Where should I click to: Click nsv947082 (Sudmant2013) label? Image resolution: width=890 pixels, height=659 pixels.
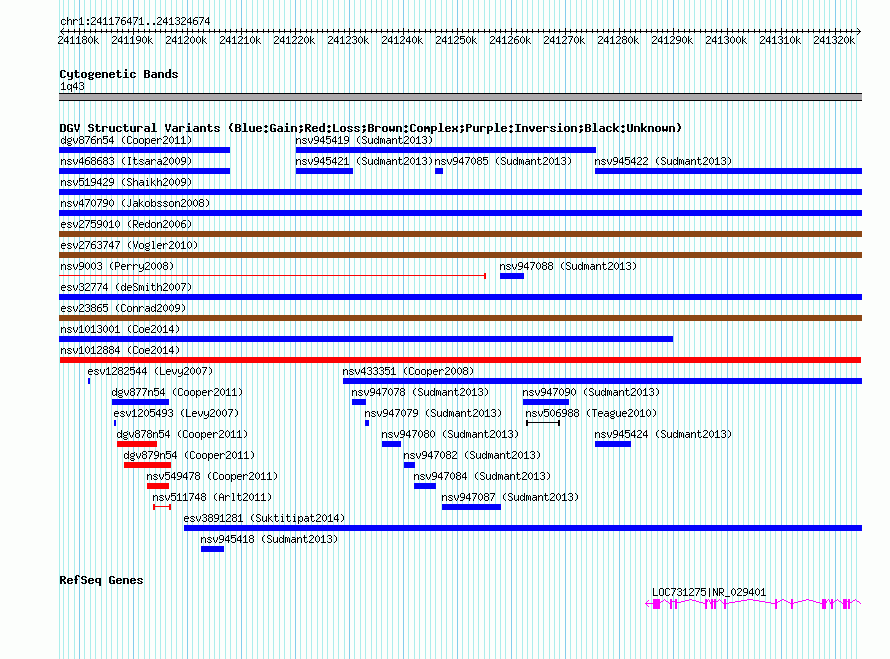[x=472, y=455]
